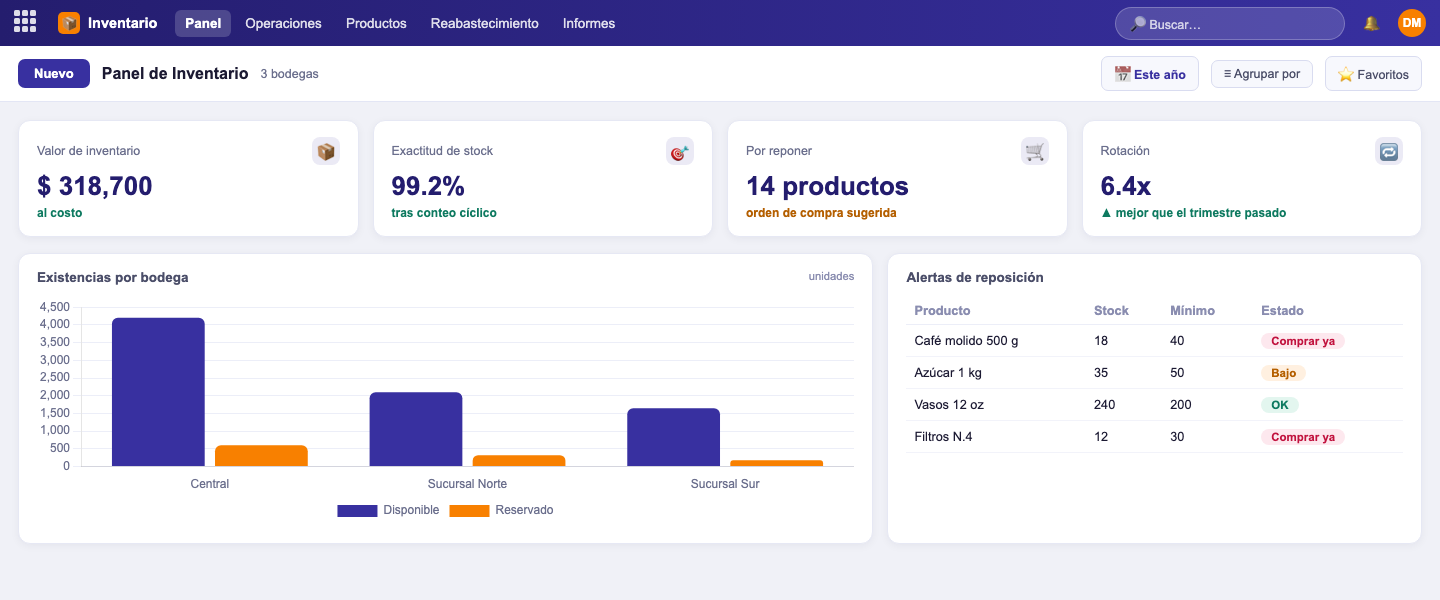Click the Buscar search field

[x=1230, y=24]
